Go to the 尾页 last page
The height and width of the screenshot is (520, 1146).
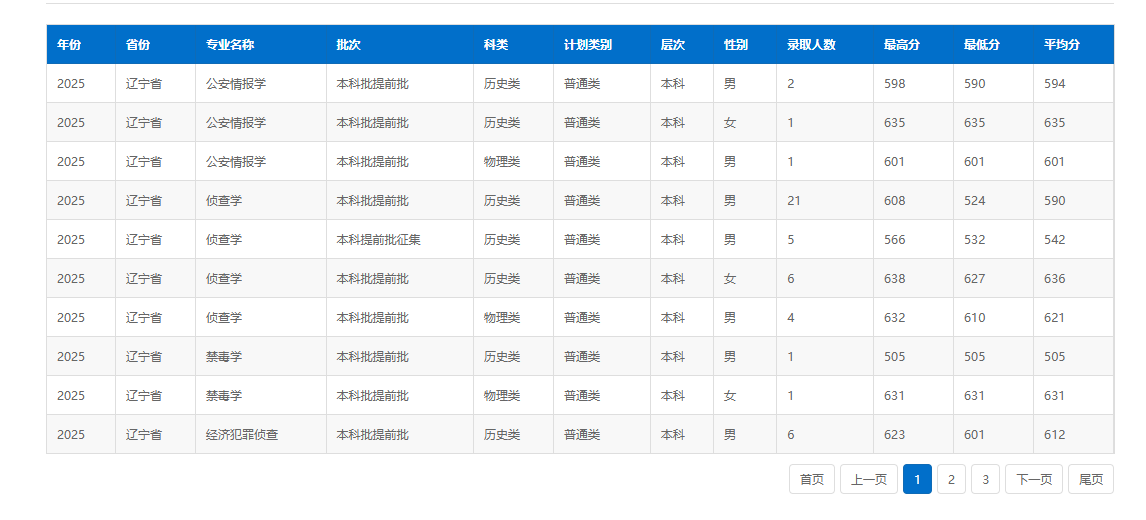tap(1090, 480)
